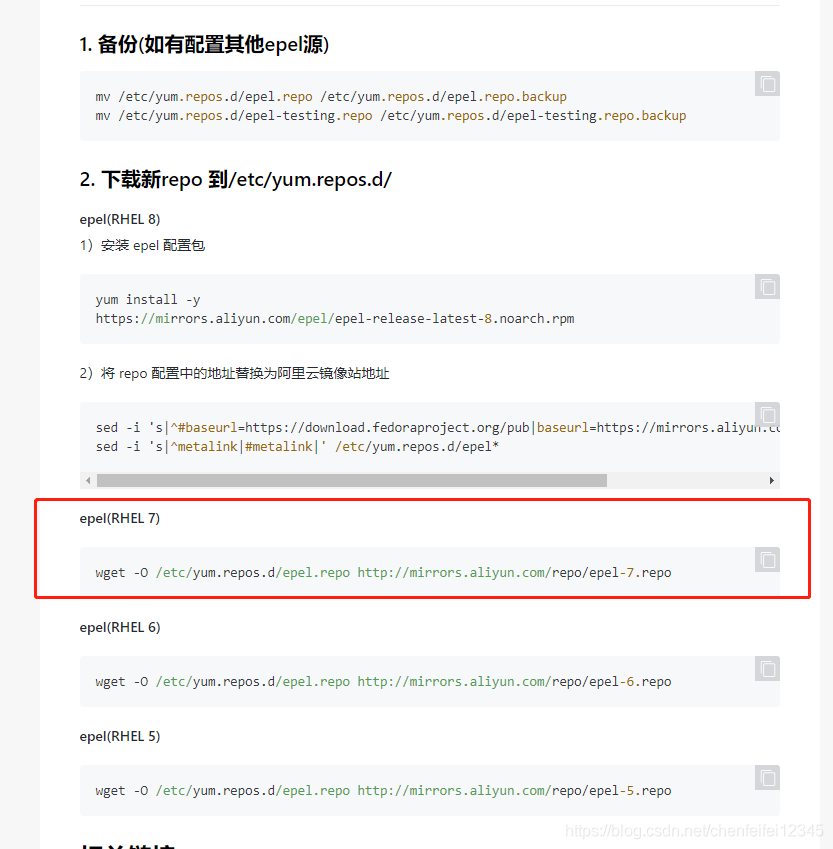
Task: Click the text "2）将 repo 配置中的地址替换为阿里云镜像站地址"
Action: (x=235, y=373)
